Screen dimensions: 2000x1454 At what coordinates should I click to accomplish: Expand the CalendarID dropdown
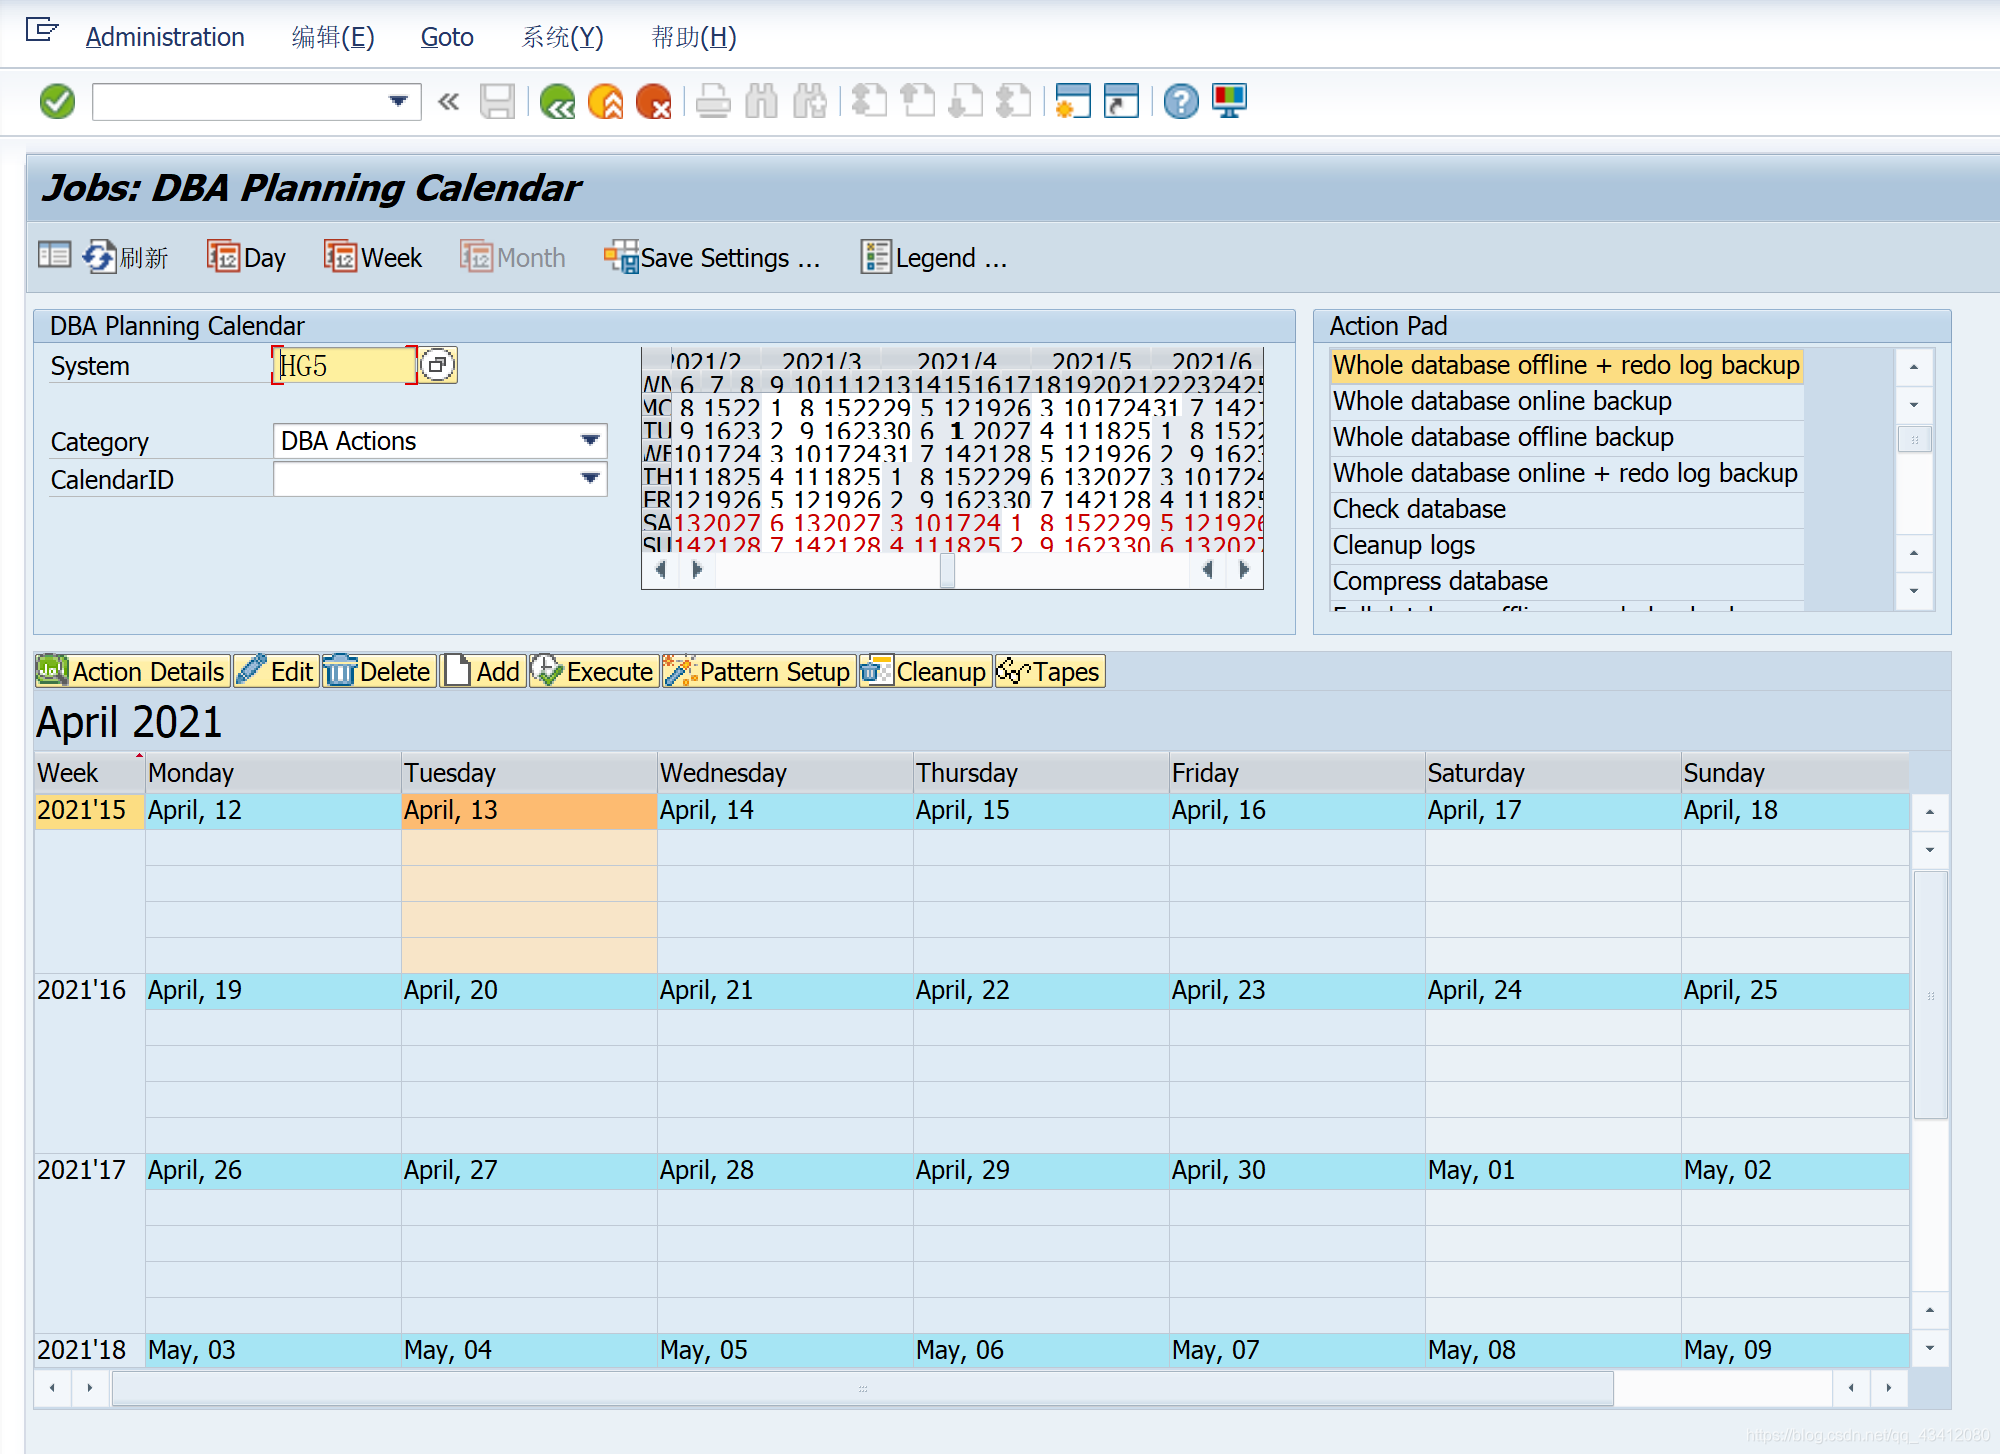[x=590, y=479]
